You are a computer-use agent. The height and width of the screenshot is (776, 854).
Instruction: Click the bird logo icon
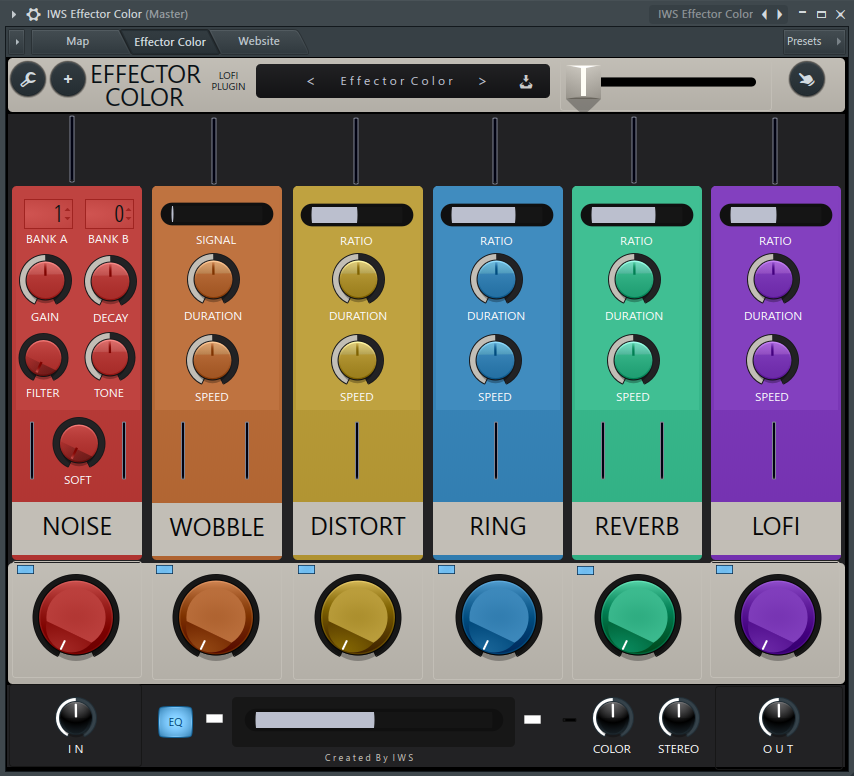click(806, 80)
